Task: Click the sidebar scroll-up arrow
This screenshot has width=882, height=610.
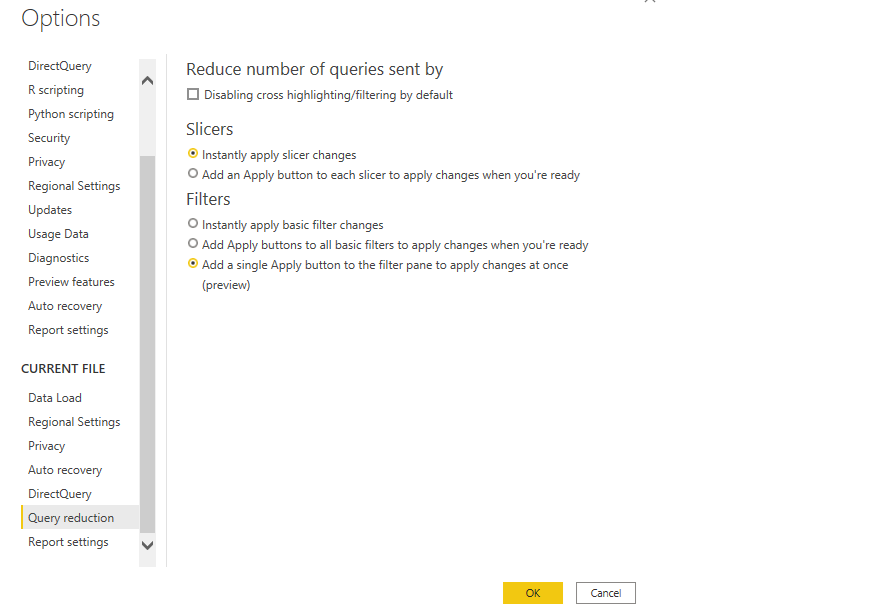Action: [x=147, y=80]
